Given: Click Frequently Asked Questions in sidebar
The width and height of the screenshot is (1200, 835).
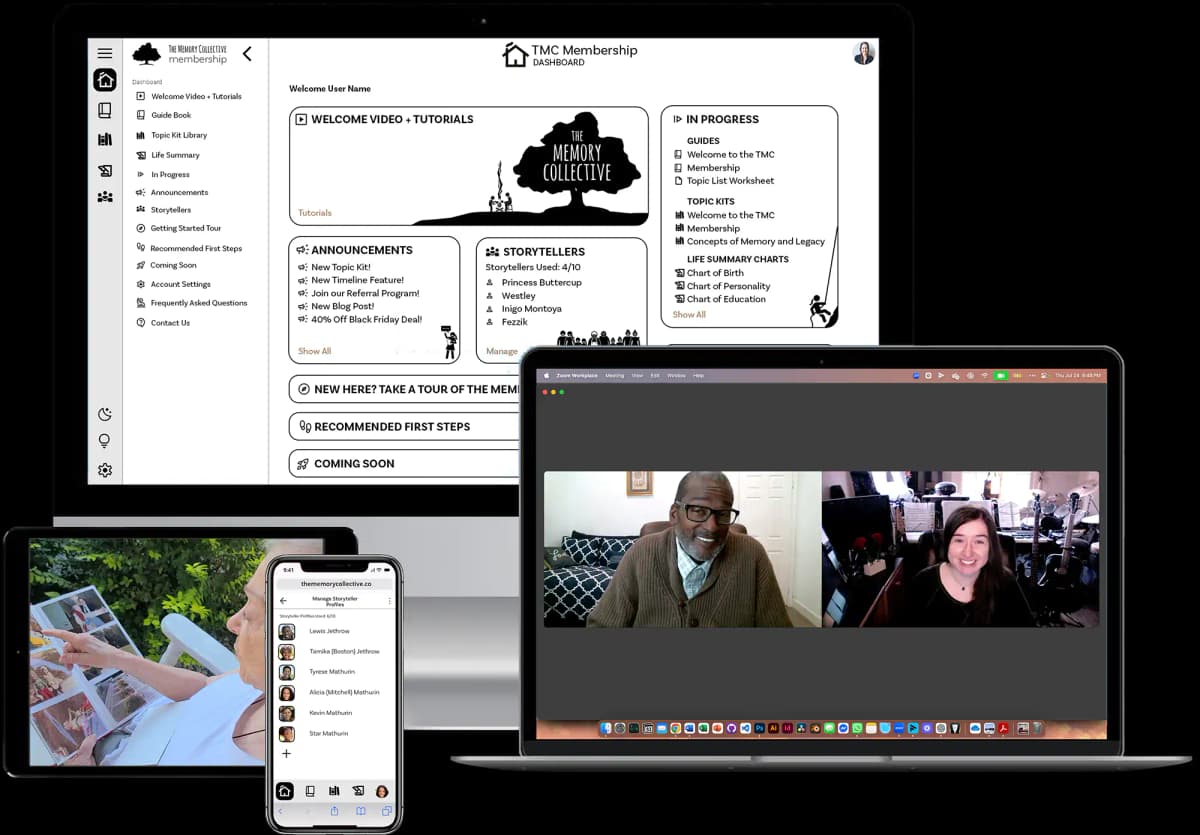Looking at the screenshot, I should pos(198,303).
